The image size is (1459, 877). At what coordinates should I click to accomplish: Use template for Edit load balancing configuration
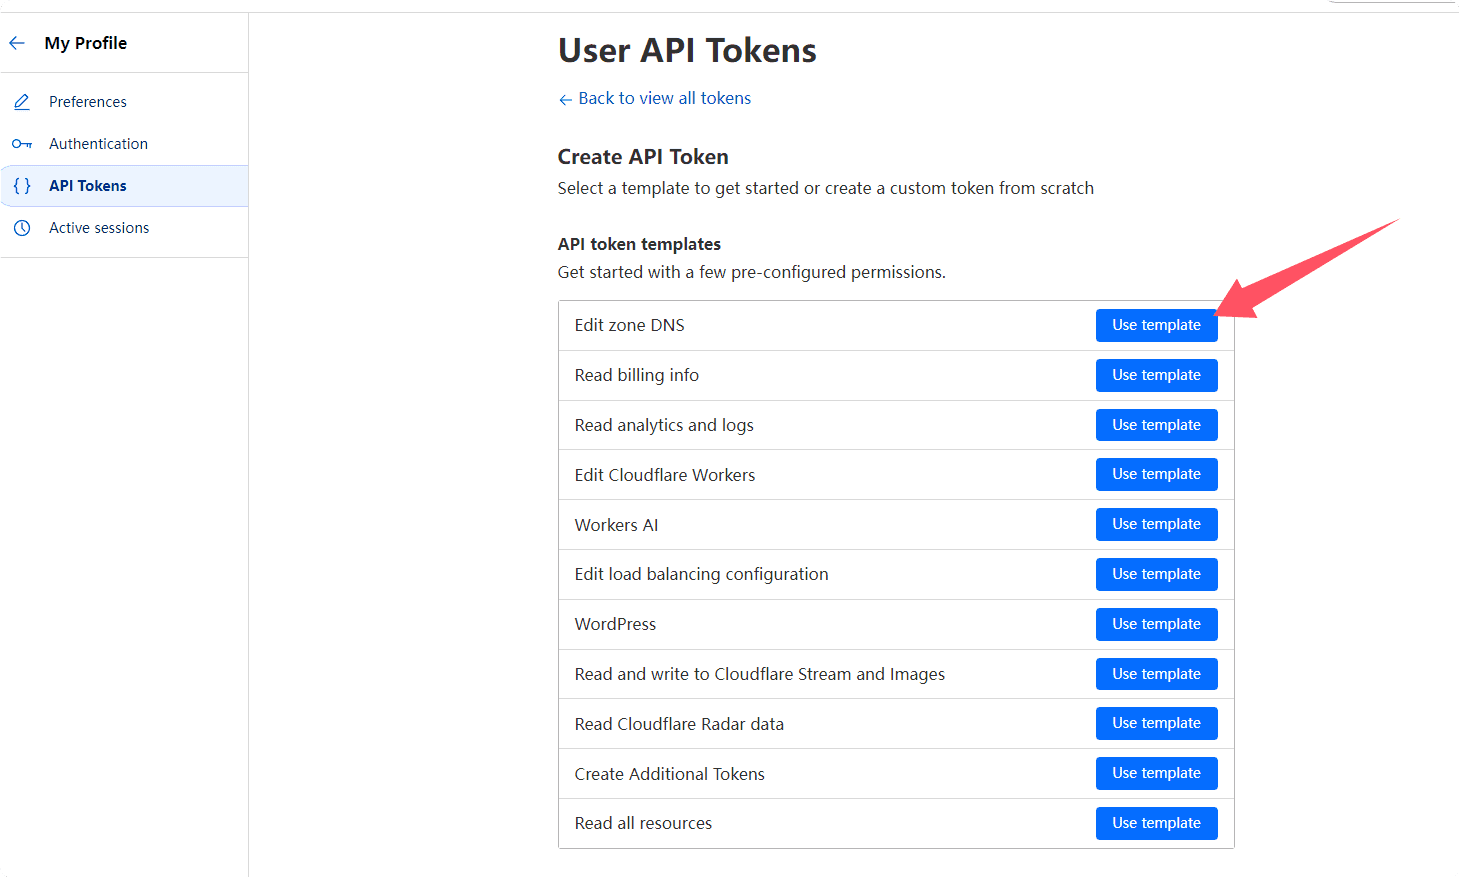click(x=1156, y=574)
